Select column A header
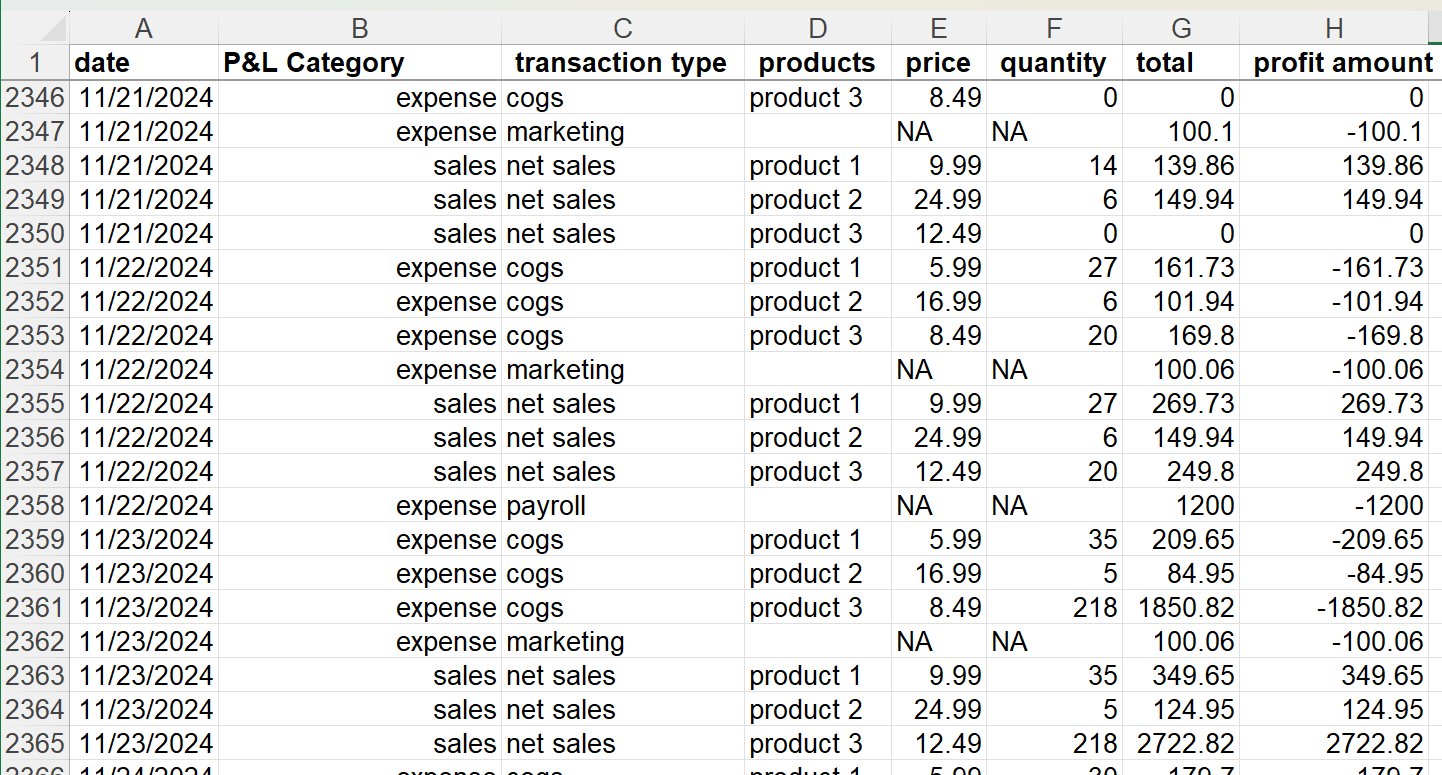 [x=143, y=28]
